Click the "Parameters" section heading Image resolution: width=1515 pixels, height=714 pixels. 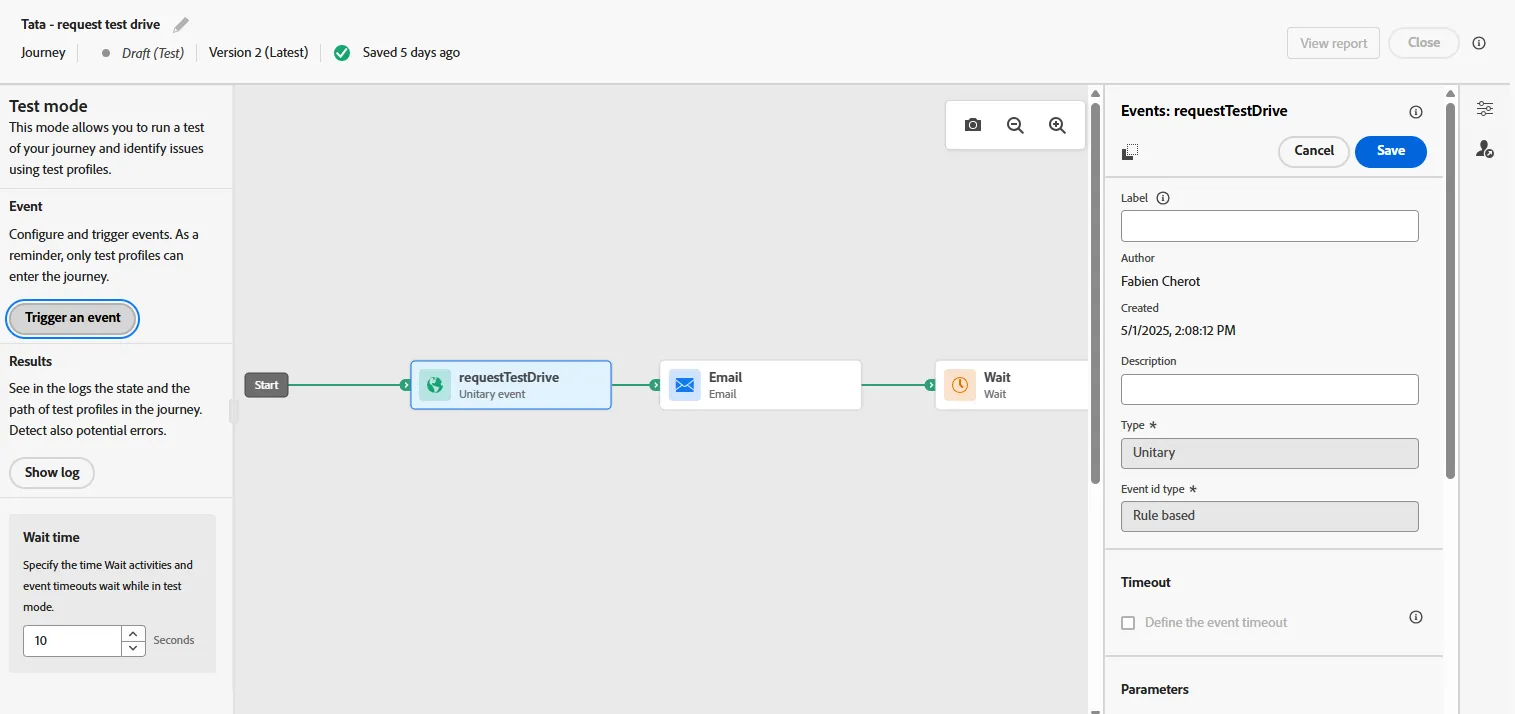pos(1155,689)
